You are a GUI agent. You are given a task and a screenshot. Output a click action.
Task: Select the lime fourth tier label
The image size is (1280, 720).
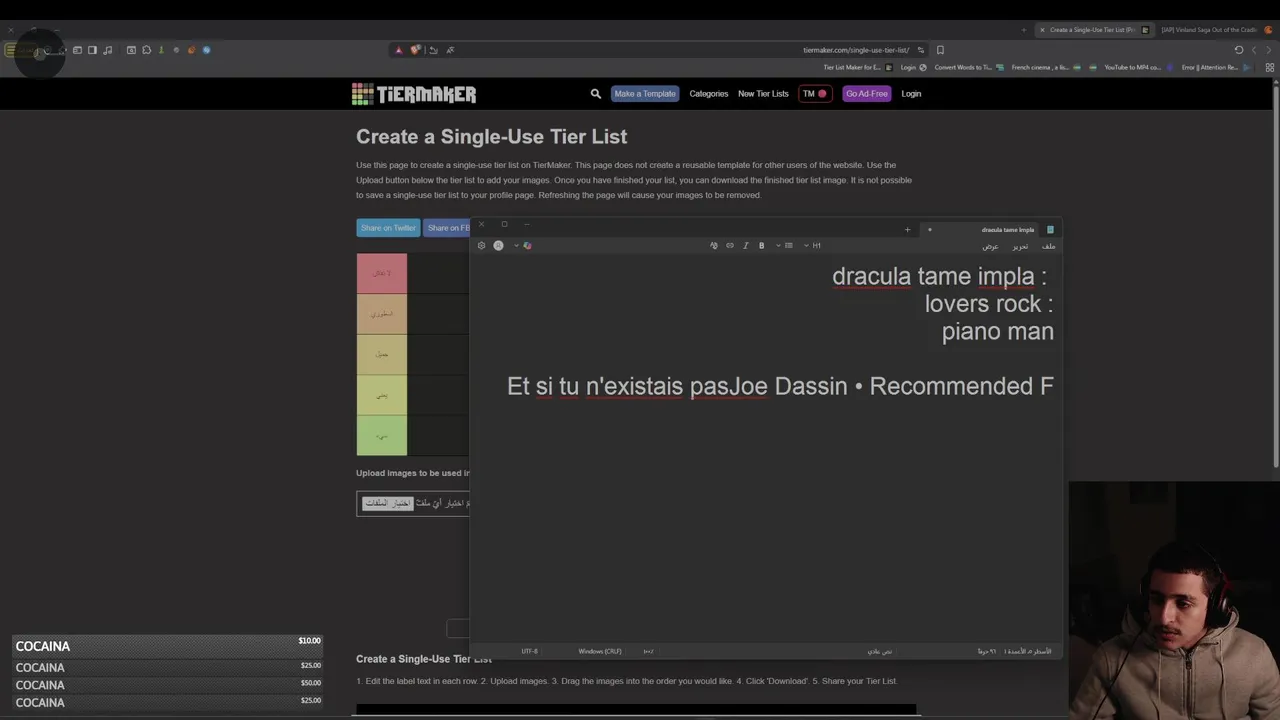(x=382, y=396)
